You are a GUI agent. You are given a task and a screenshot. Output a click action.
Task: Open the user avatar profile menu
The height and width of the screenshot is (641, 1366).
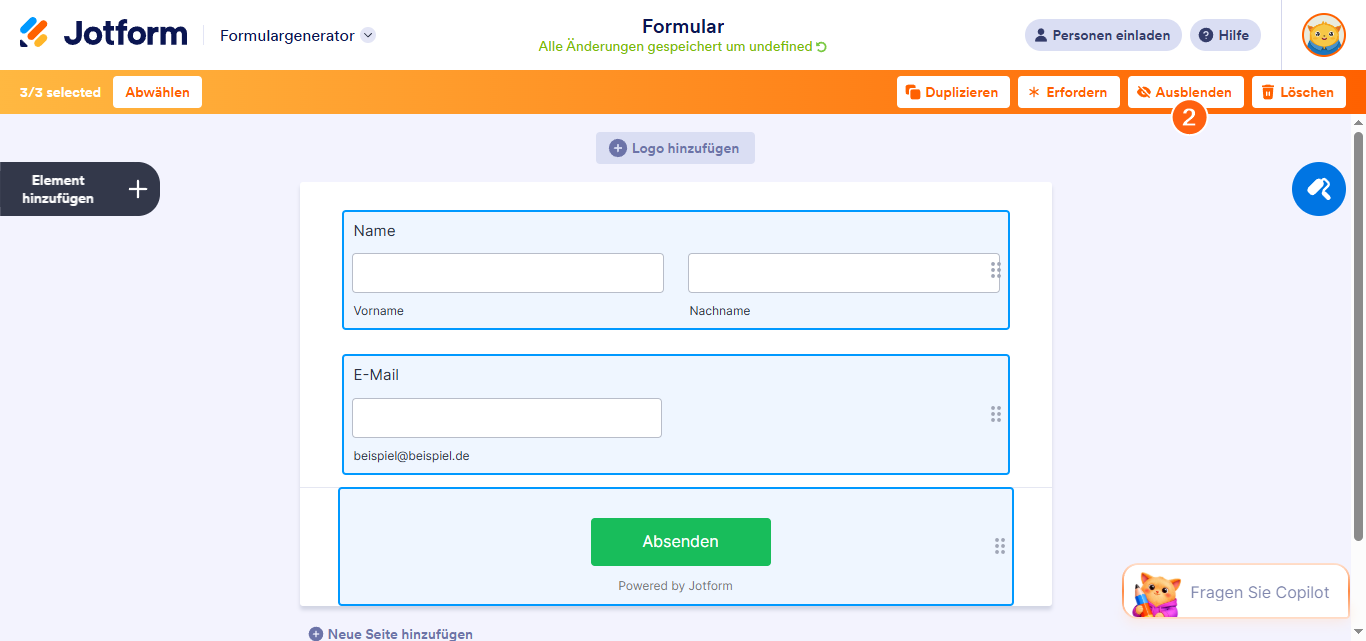pyautogui.click(x=1323, y=35)
